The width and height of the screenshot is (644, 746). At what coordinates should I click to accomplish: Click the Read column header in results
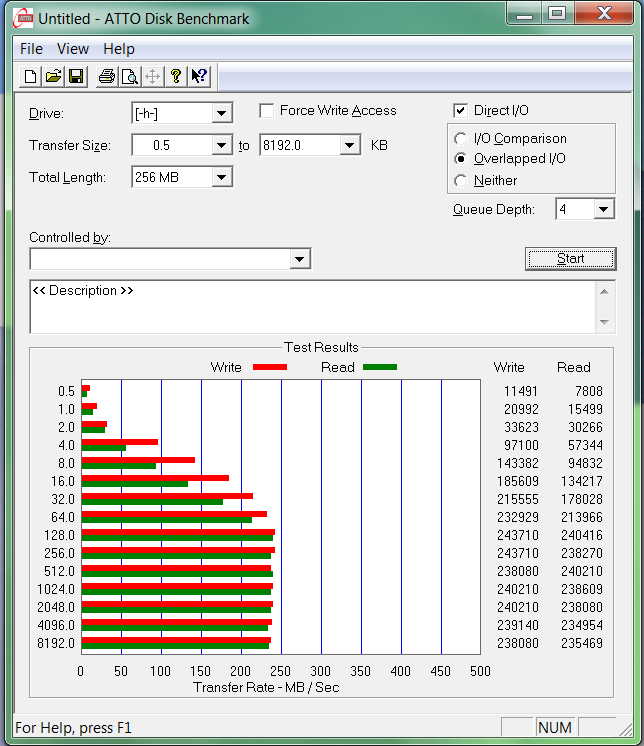[574, 367]
